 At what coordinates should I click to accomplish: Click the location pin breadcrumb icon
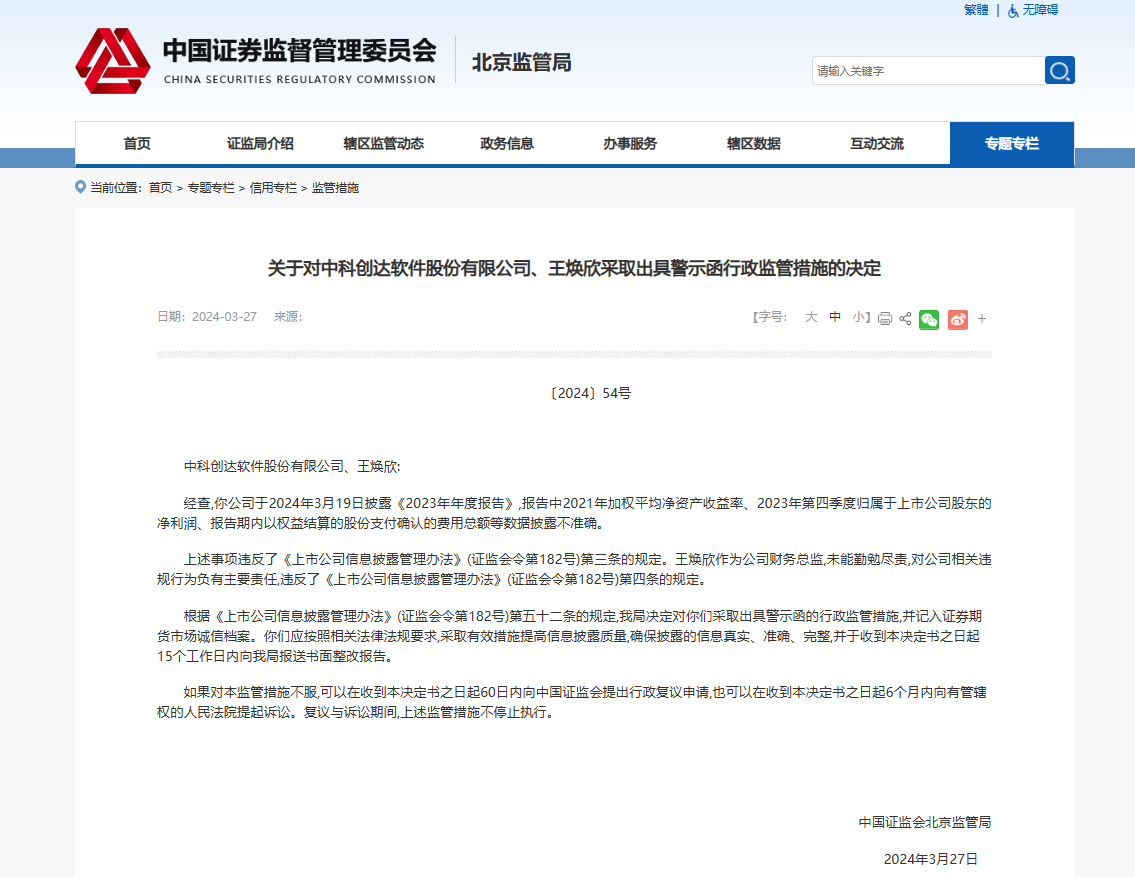pos(80,187)
